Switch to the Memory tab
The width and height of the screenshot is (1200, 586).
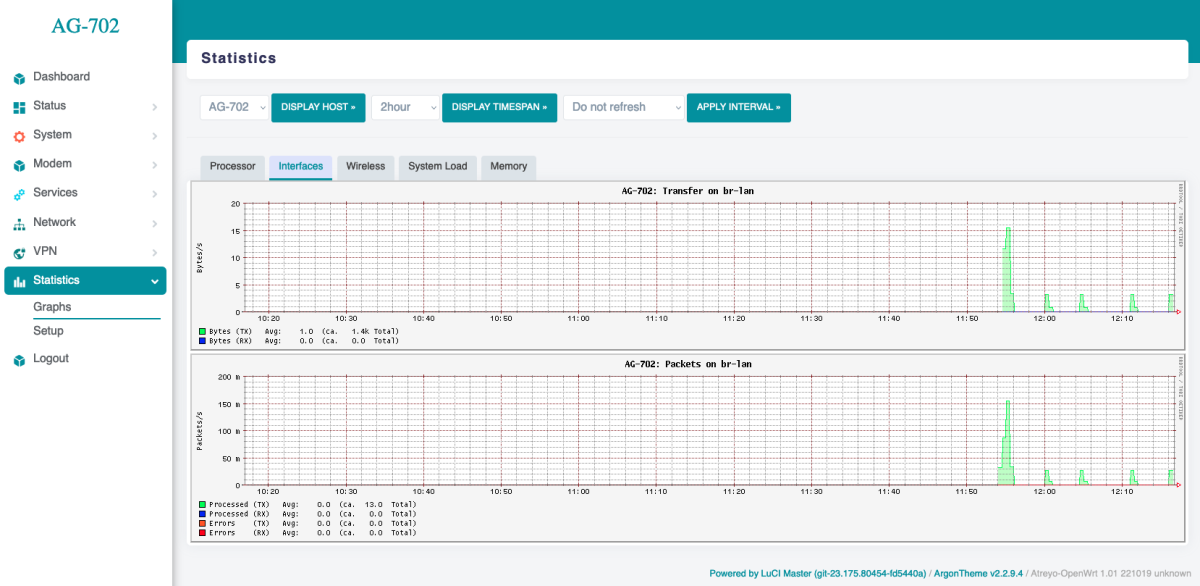(x=509, y=167)
